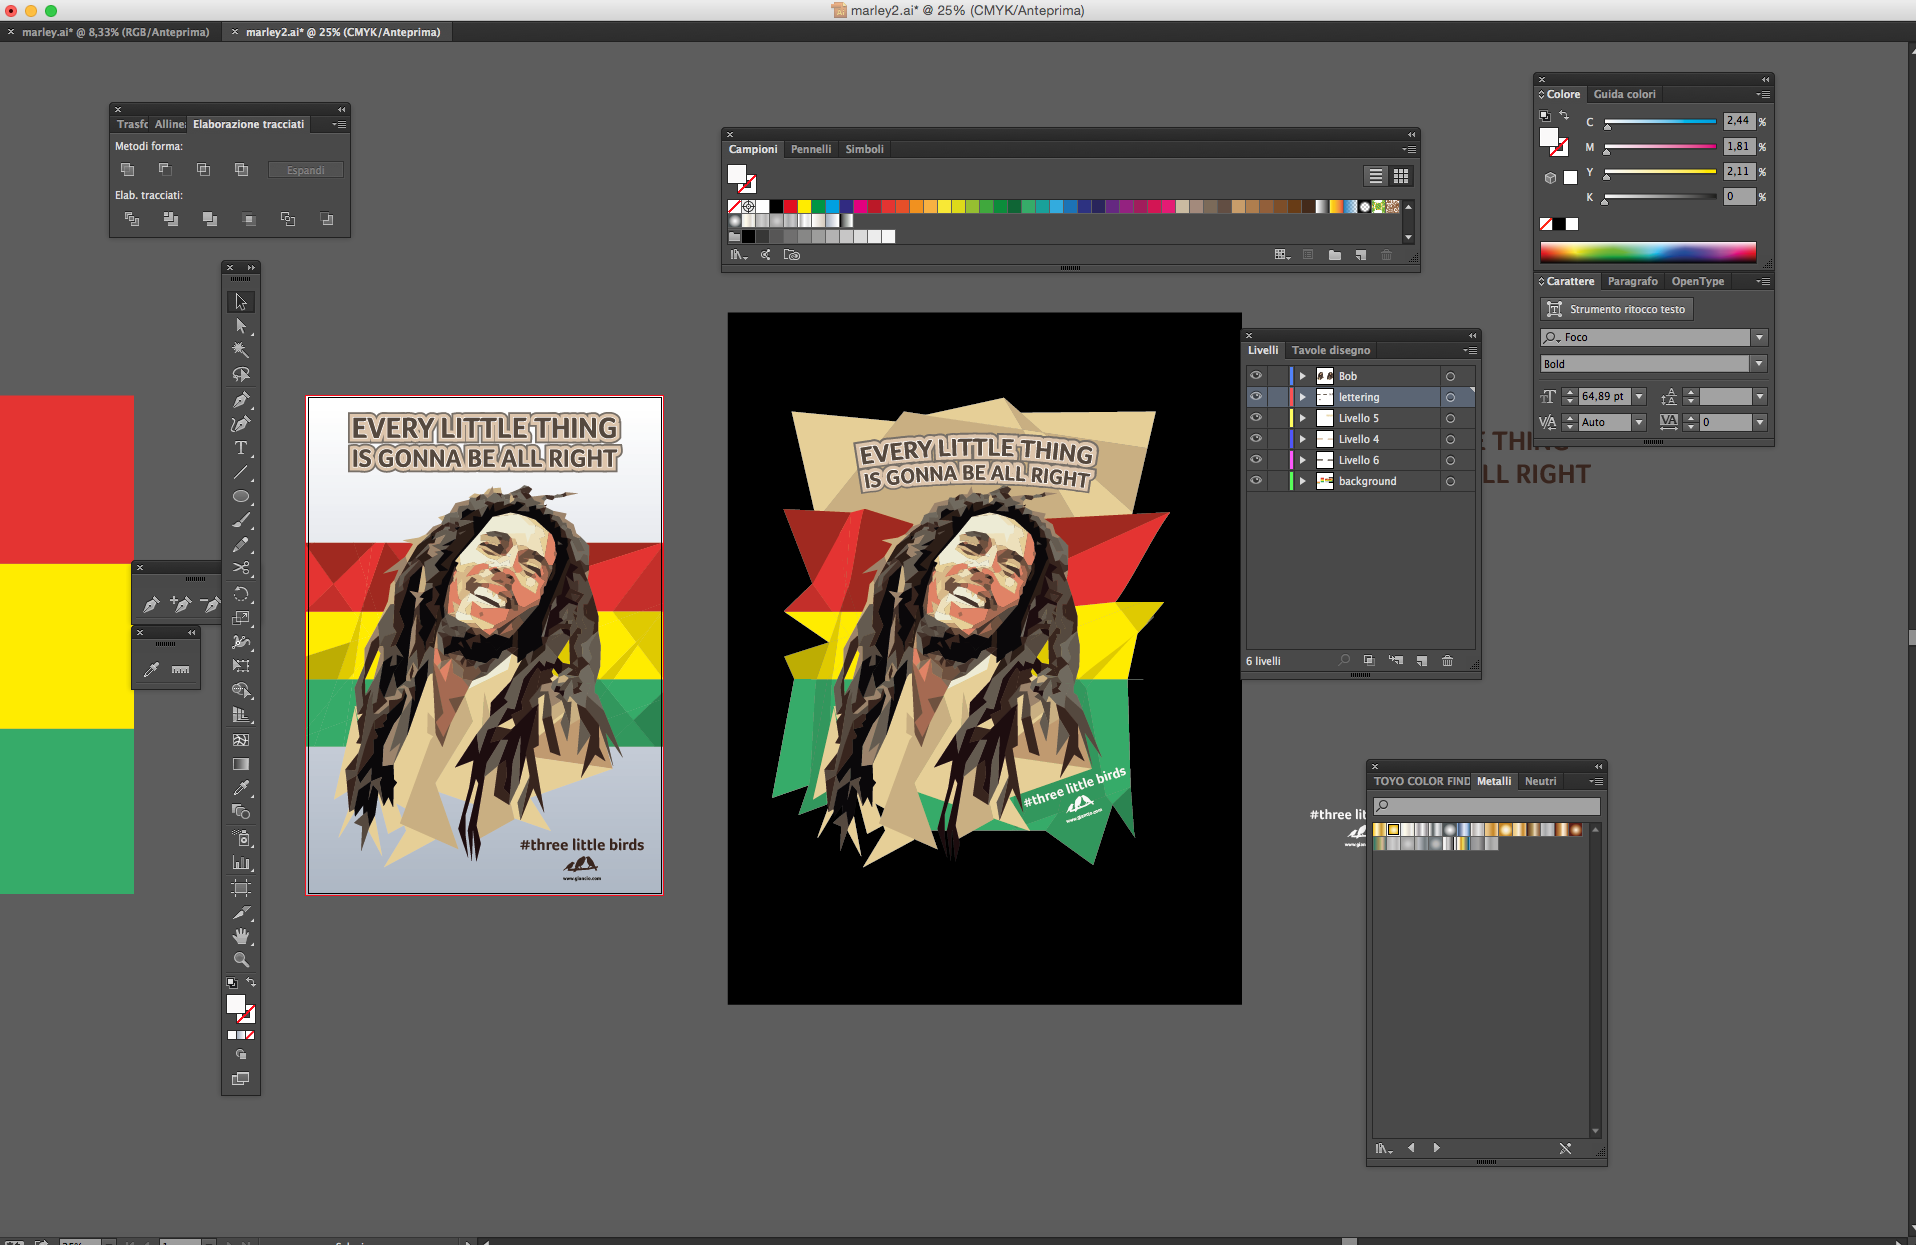Select the Scale tool
This screenshot has height=1245, width=1916.
(x=241, y=618)
